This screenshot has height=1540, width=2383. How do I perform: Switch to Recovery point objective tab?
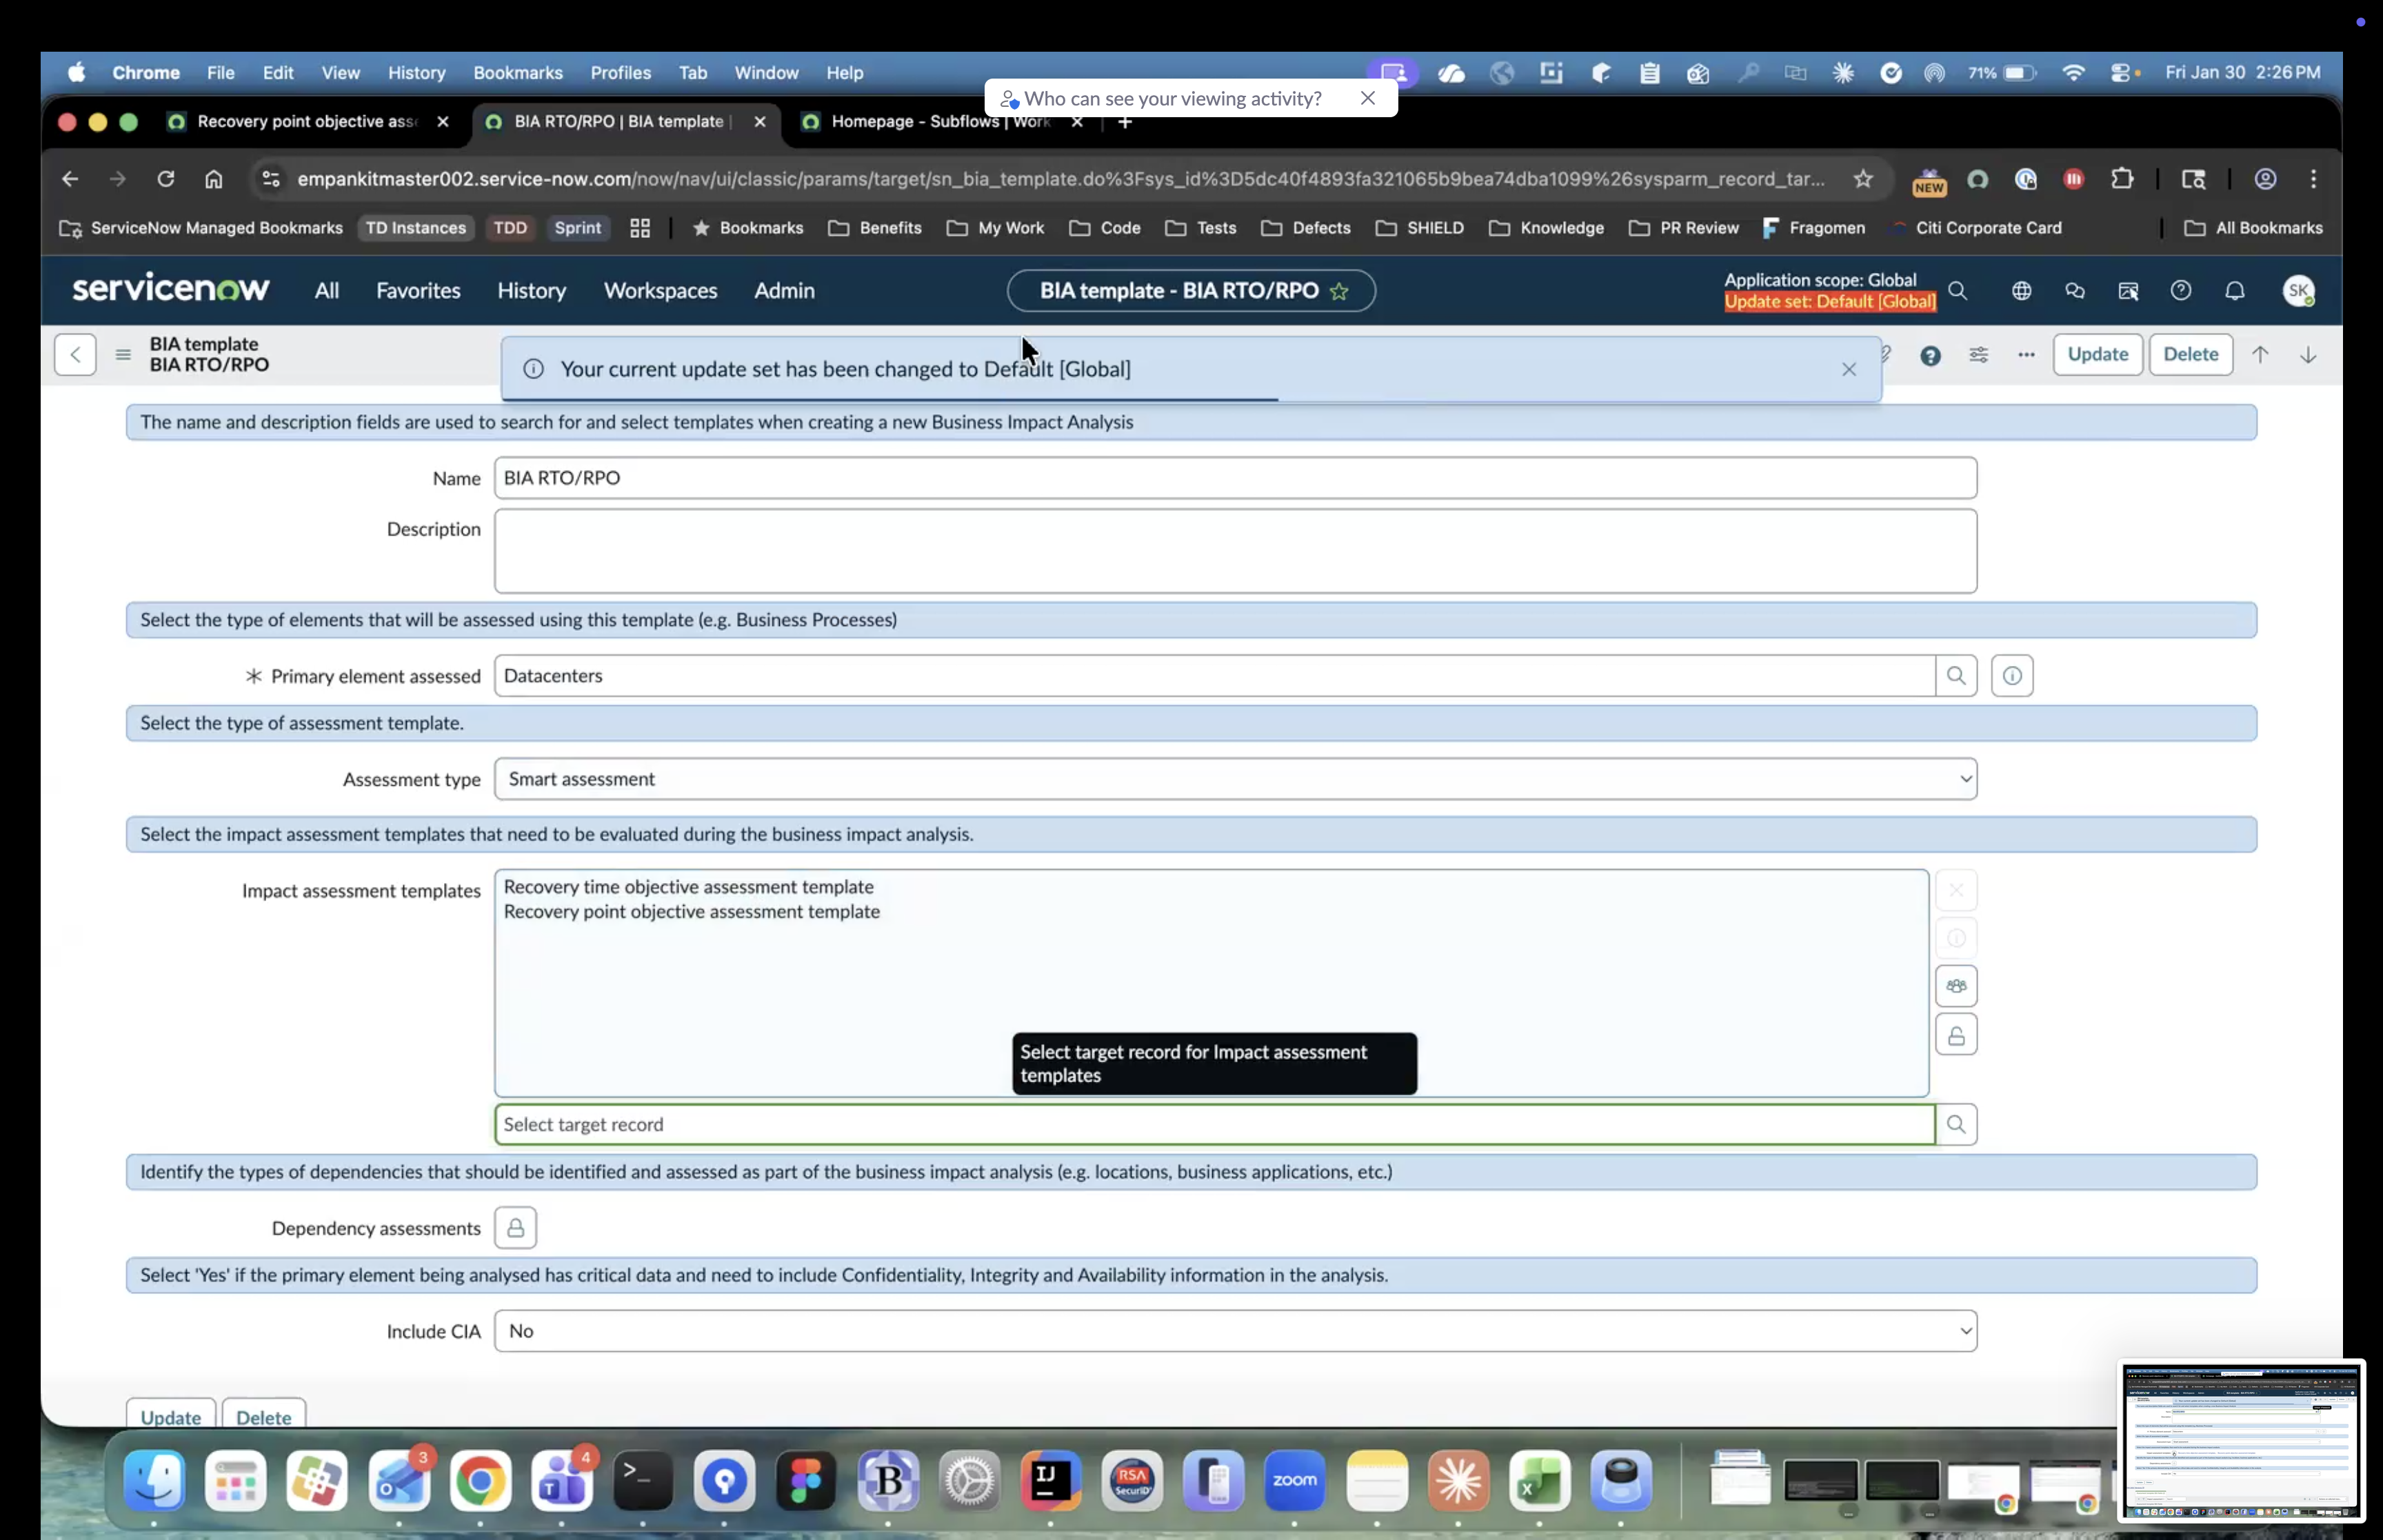[x=308, y=122]
